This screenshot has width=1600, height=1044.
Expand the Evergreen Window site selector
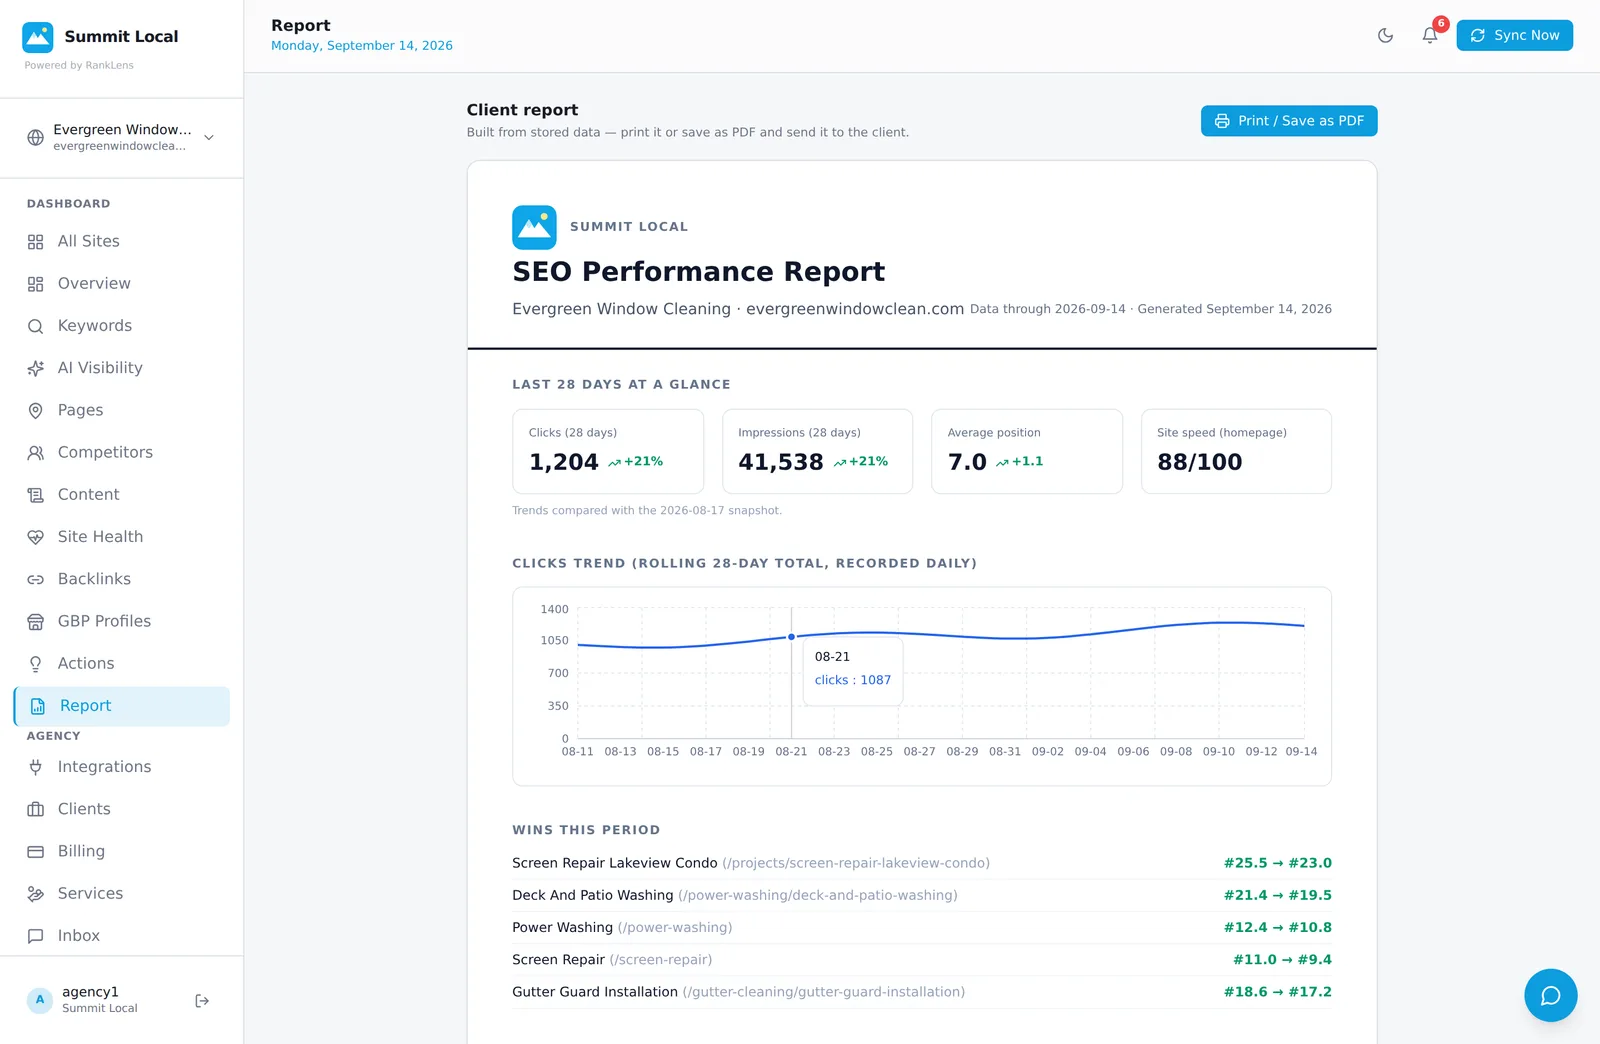(121, 138)
